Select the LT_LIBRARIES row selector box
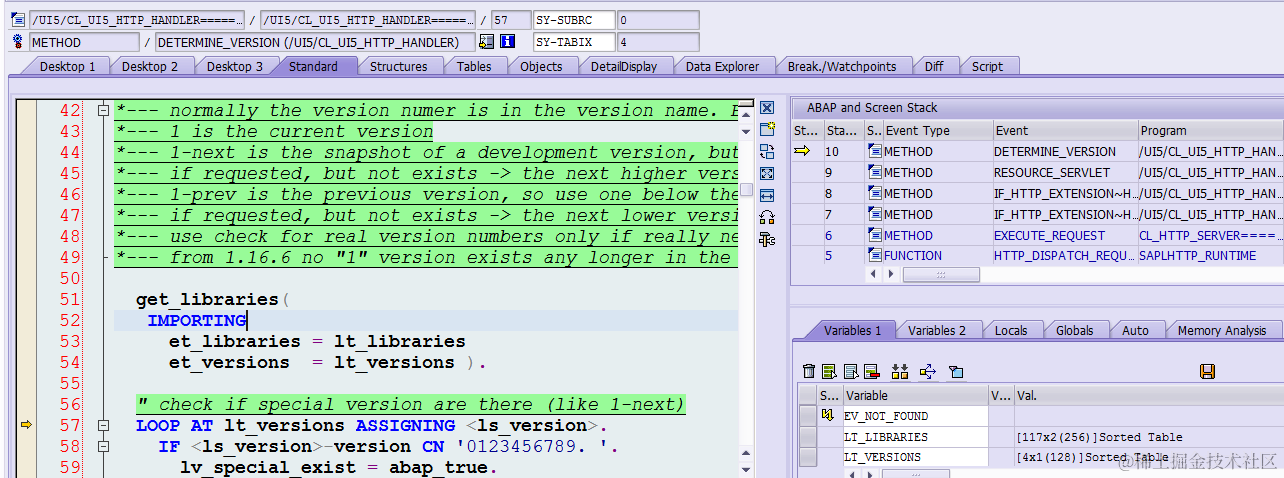 pos(808,436)
